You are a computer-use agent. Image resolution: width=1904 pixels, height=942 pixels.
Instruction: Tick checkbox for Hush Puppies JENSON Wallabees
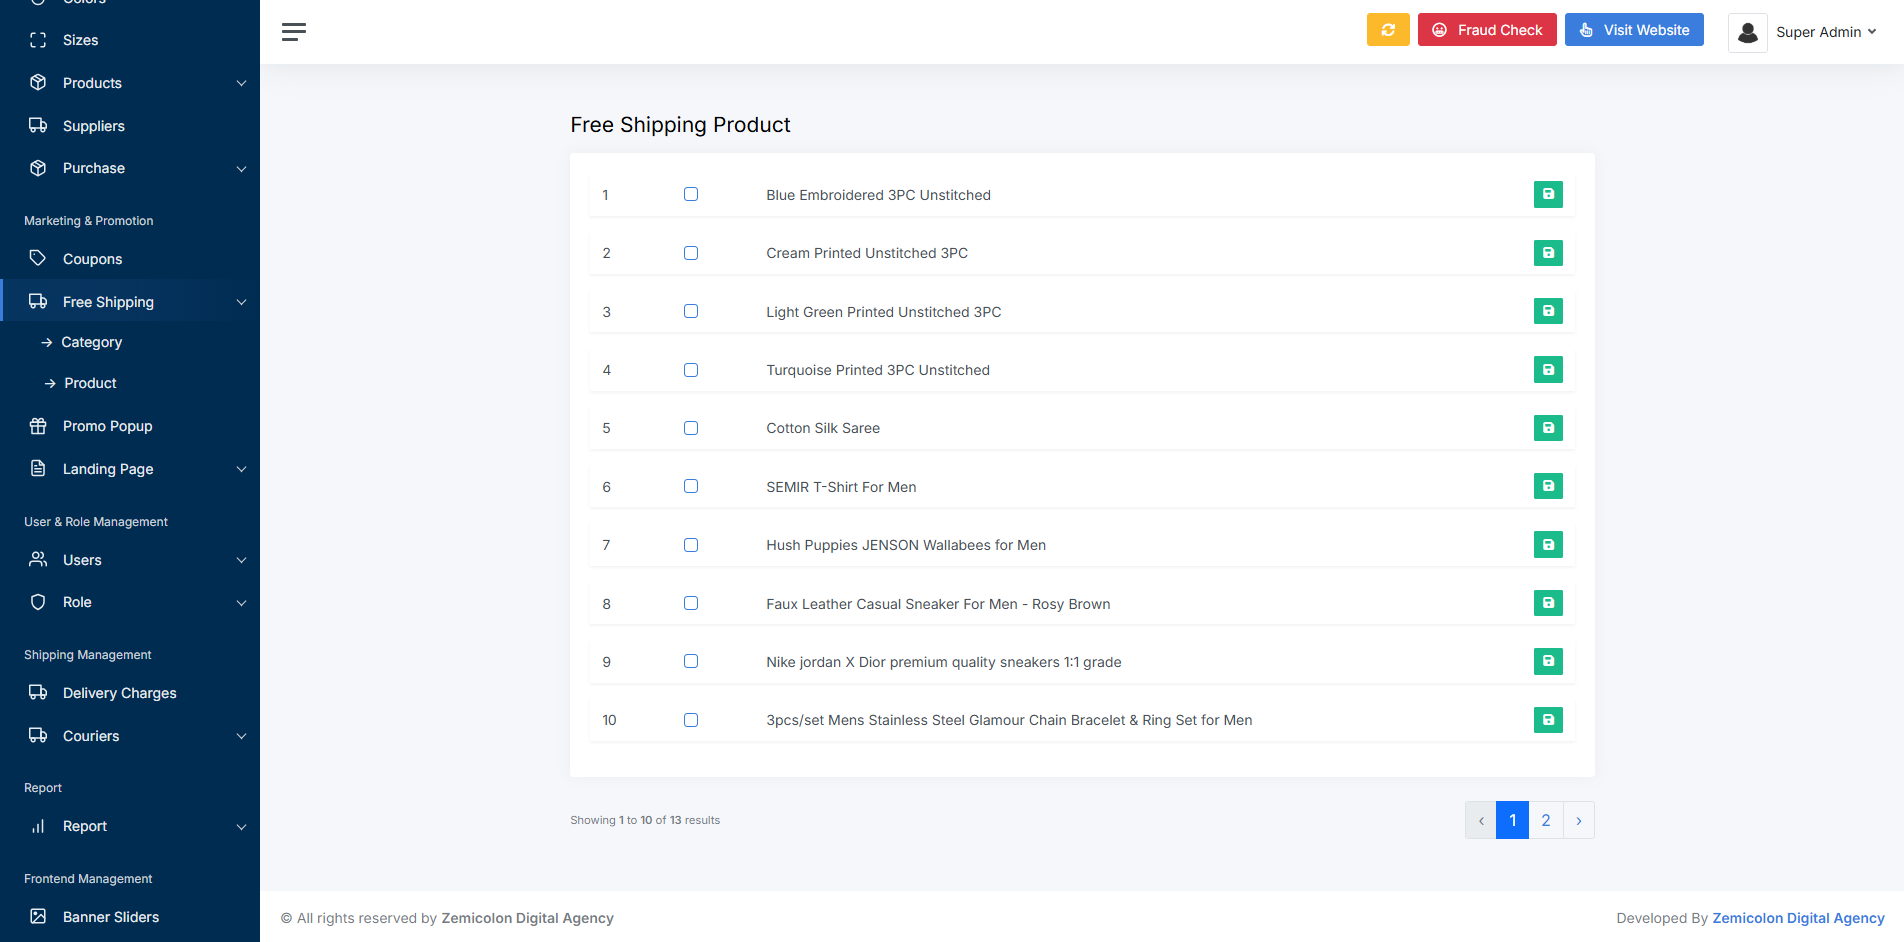pos(691,545)
